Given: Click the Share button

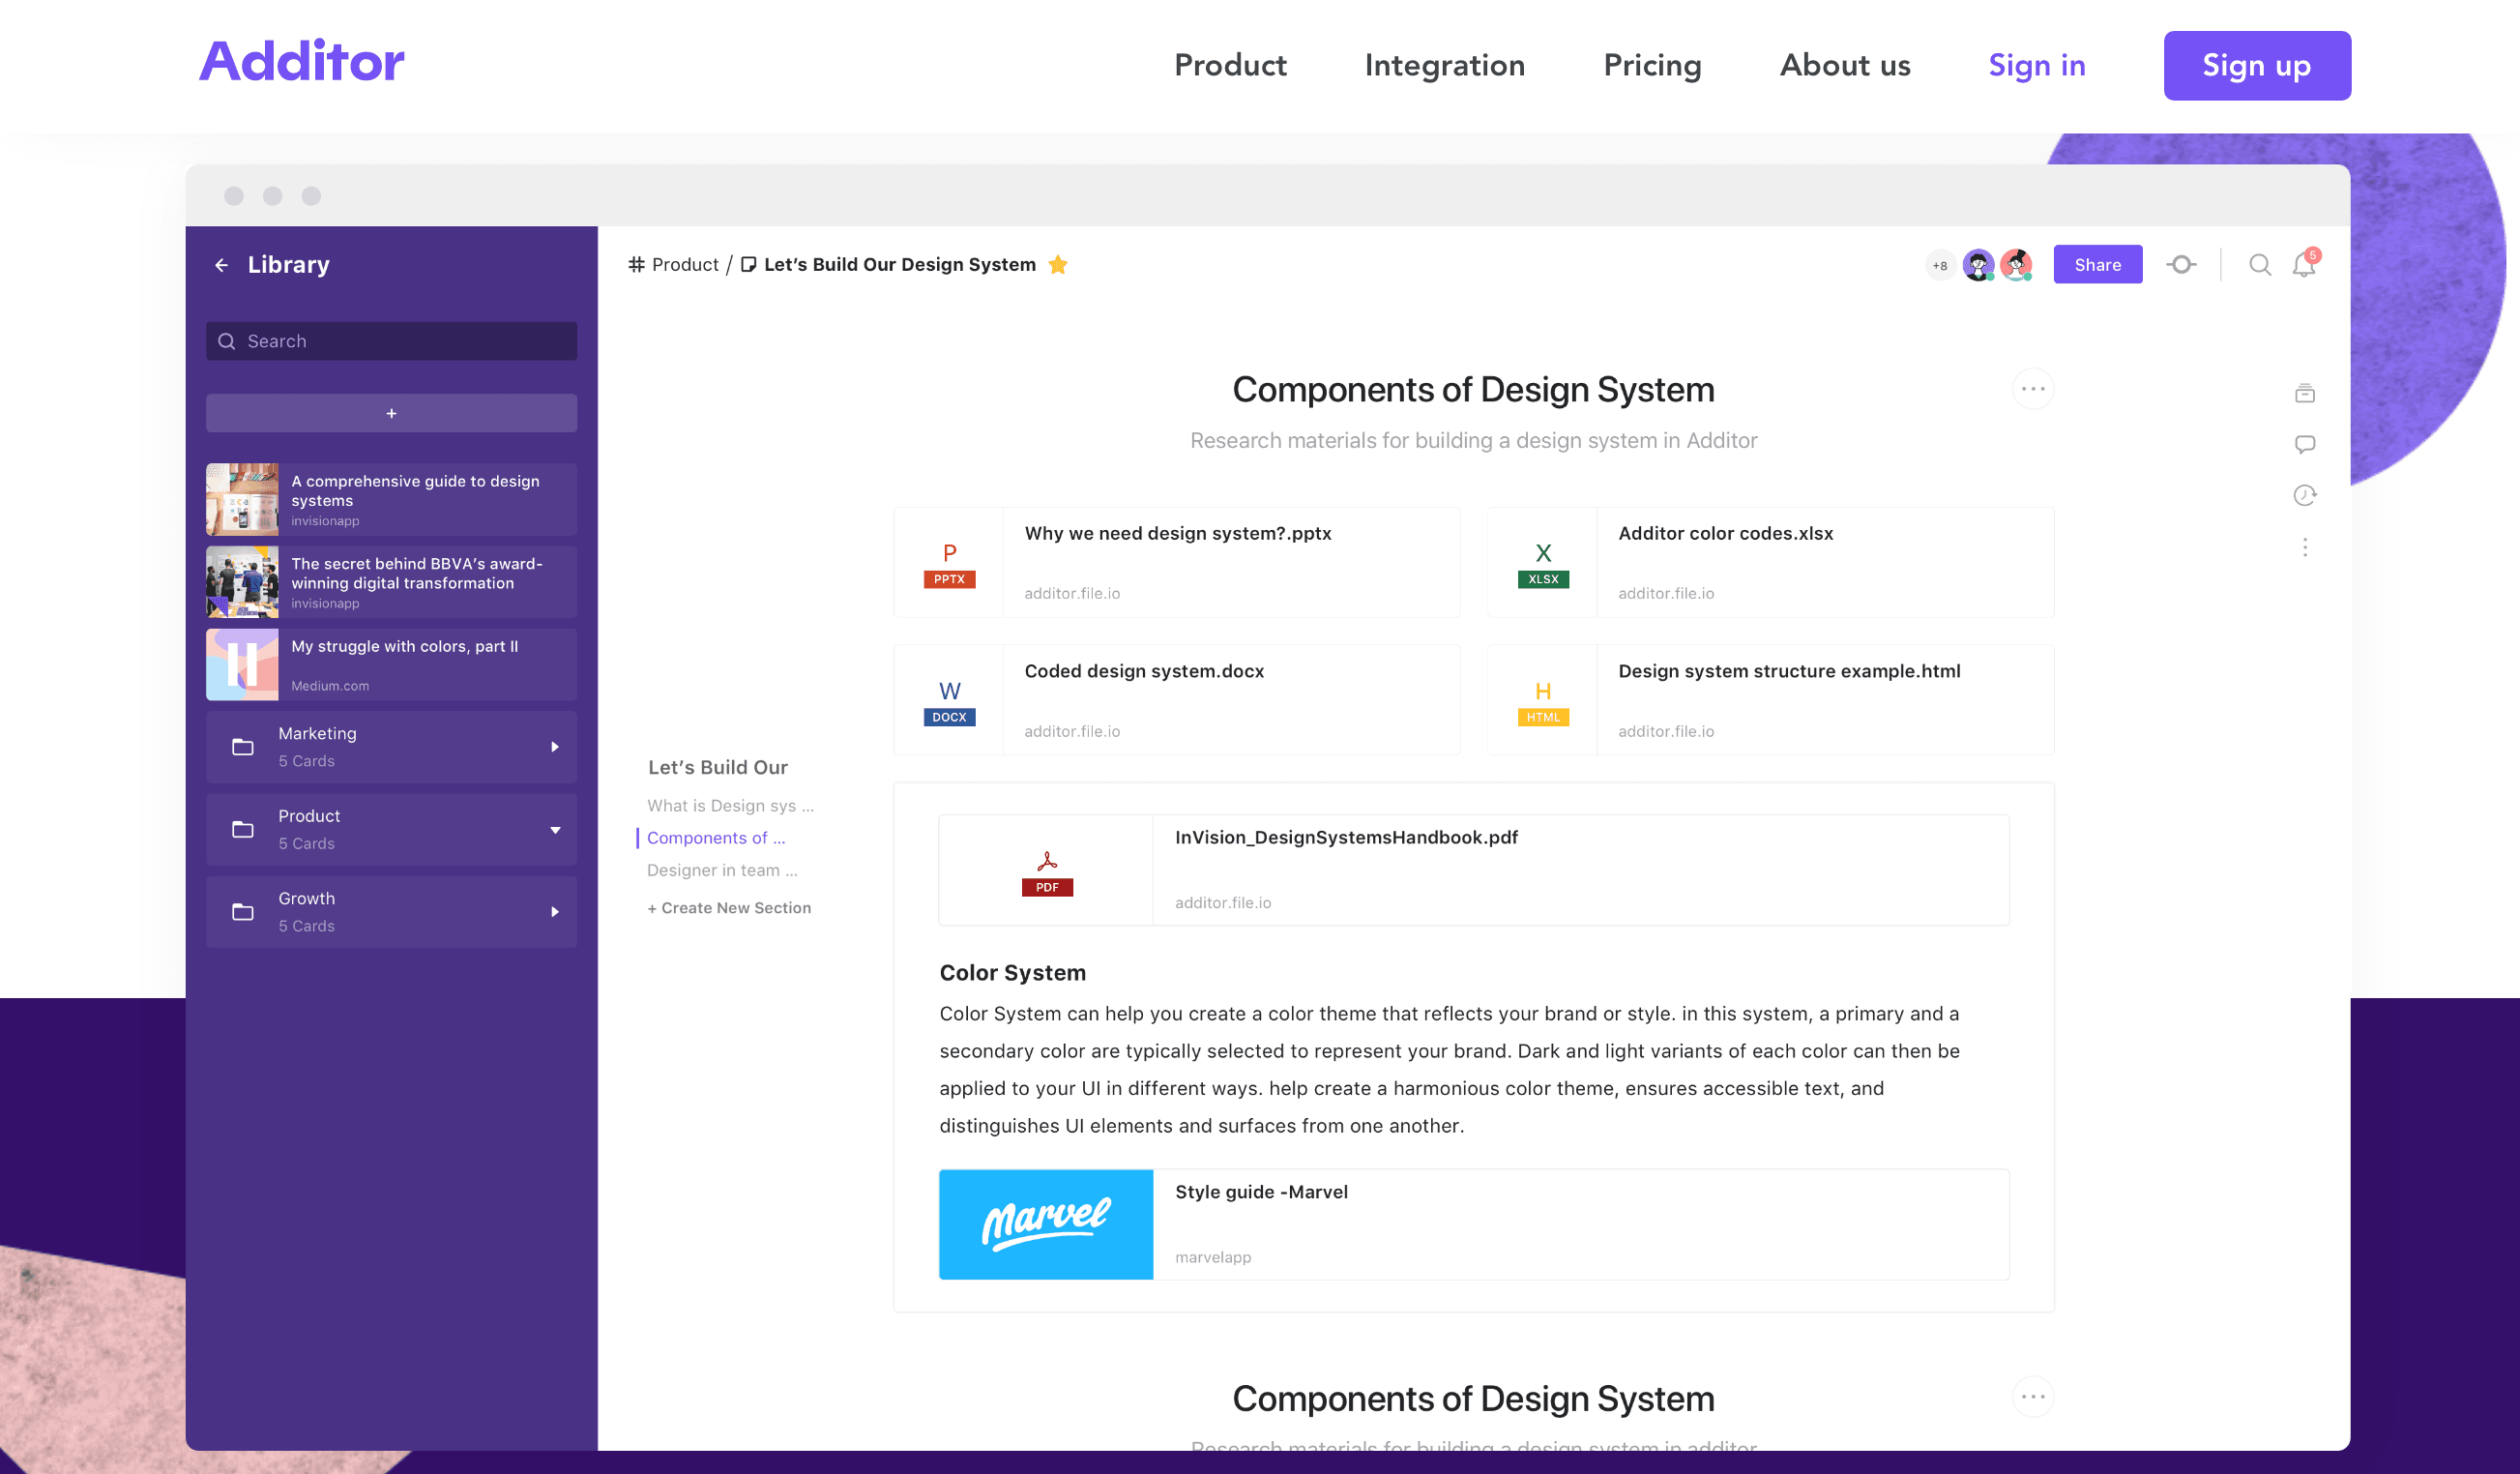Looking at the screenshot, I should tap(2097, 265).
